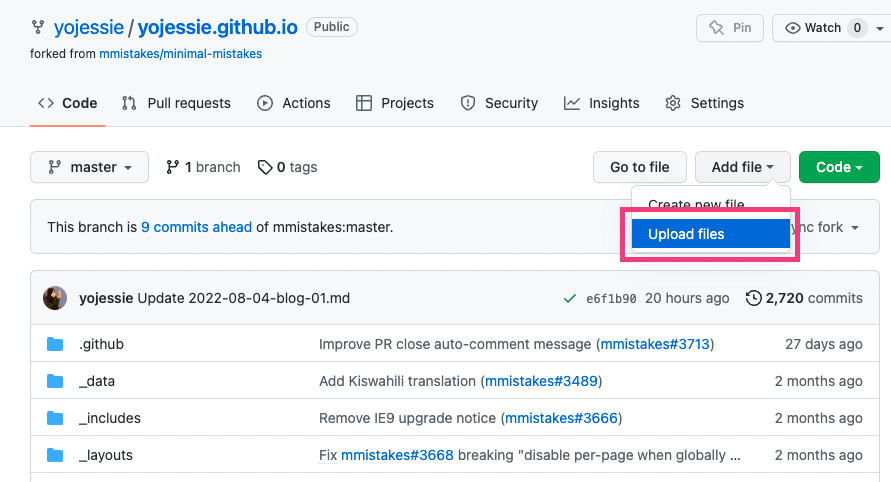Switch to the Pull requests tab
The width and height of the screenshot is (891, 482).
point(176,103)
